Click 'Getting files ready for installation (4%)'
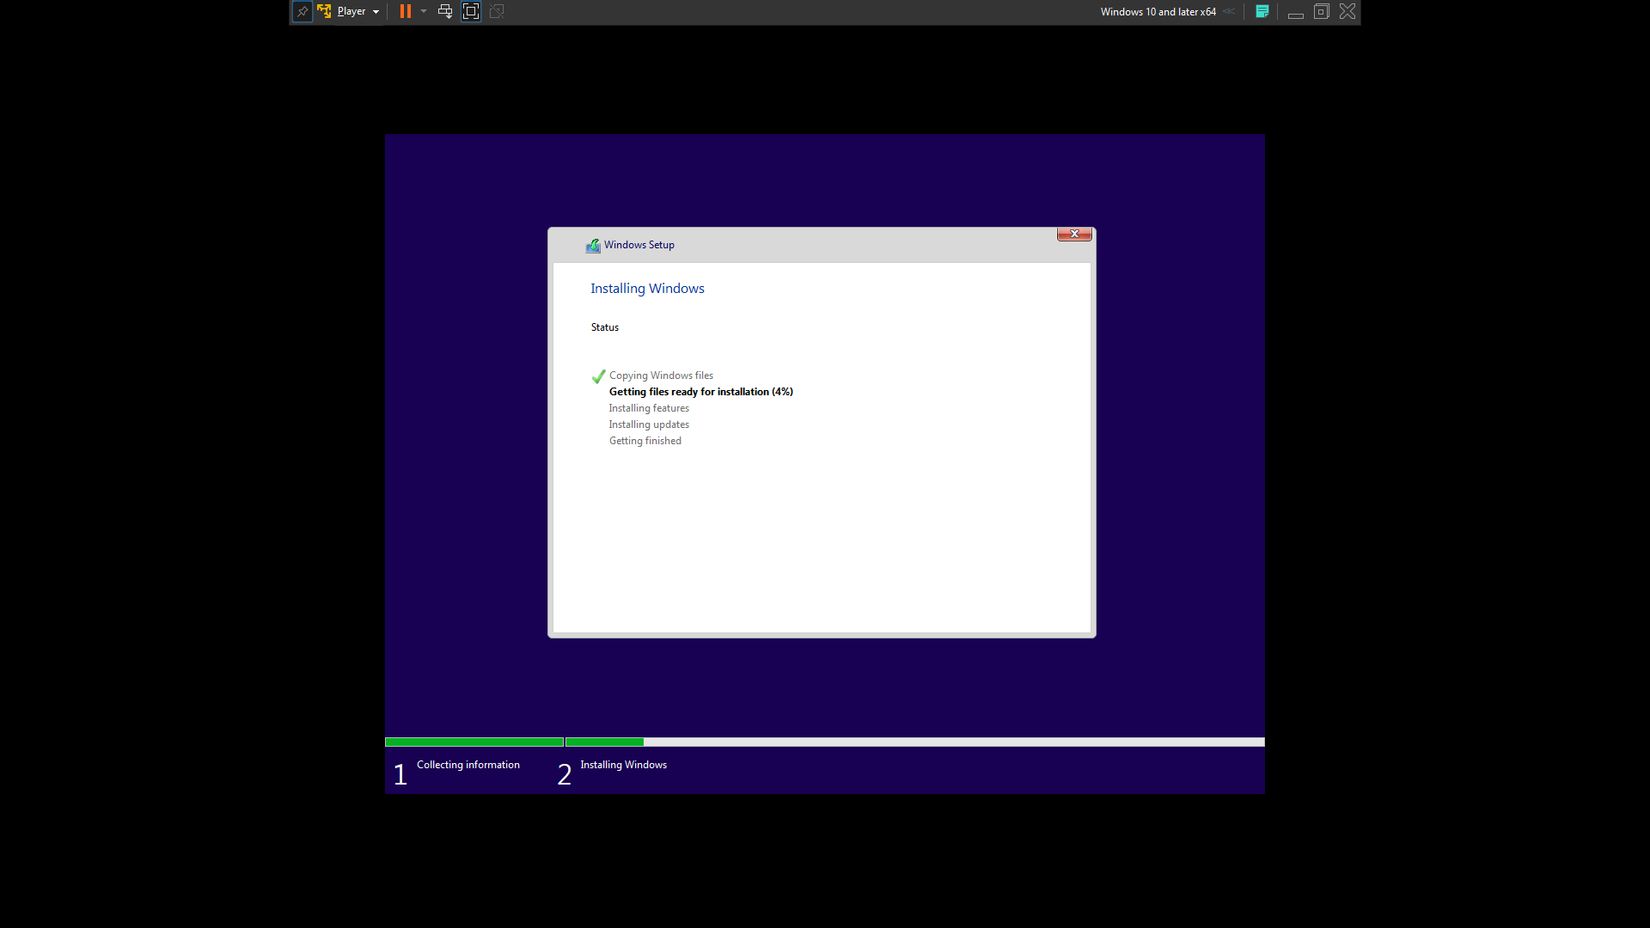1650x928 pixels. (x=701, y=392)
